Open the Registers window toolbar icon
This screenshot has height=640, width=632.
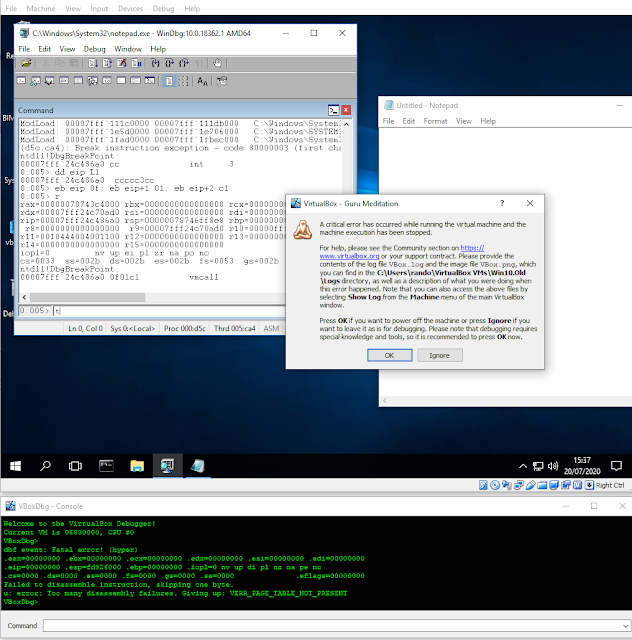coord(64,80)
